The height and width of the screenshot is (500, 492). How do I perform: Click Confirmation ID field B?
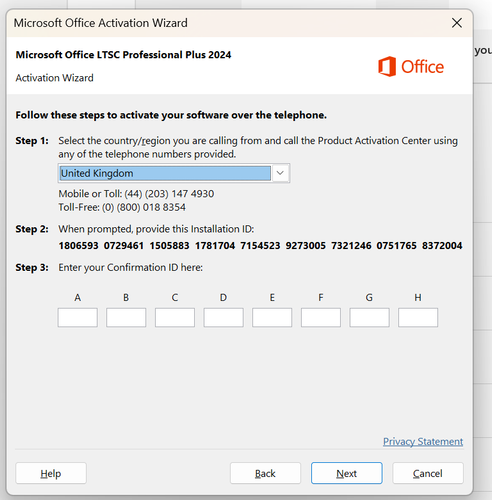(126, 317)
